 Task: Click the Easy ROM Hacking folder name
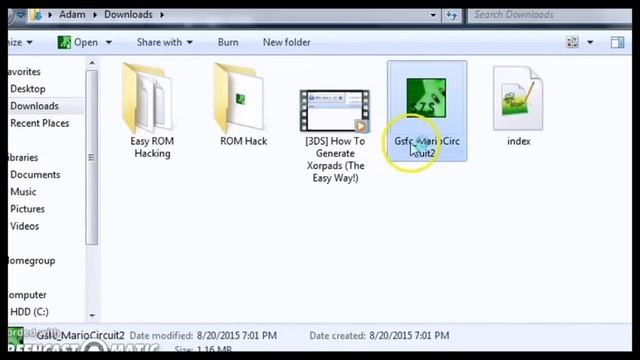pyautogui.click(x=152, y=147)
